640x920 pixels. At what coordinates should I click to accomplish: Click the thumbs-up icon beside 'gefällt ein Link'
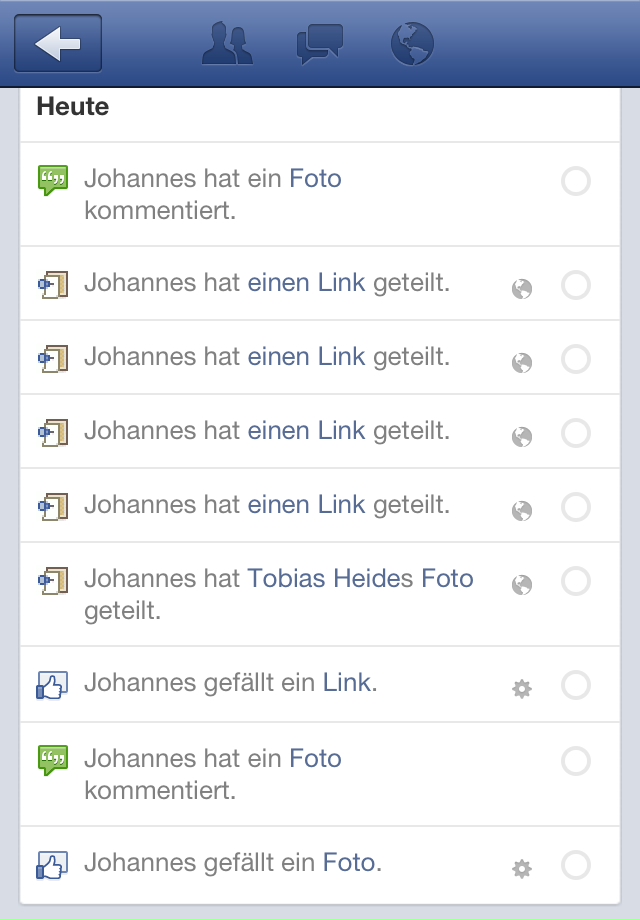(x=51, y=685)
